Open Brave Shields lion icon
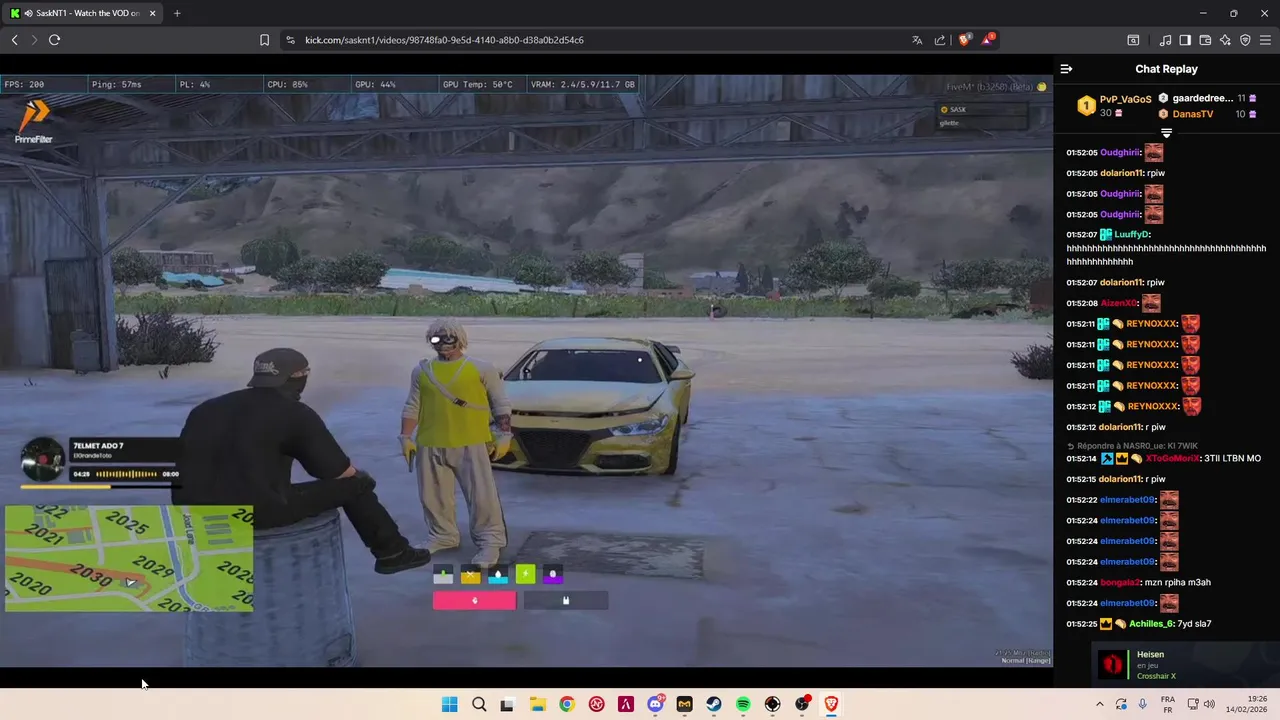 (x=965, y=40)
